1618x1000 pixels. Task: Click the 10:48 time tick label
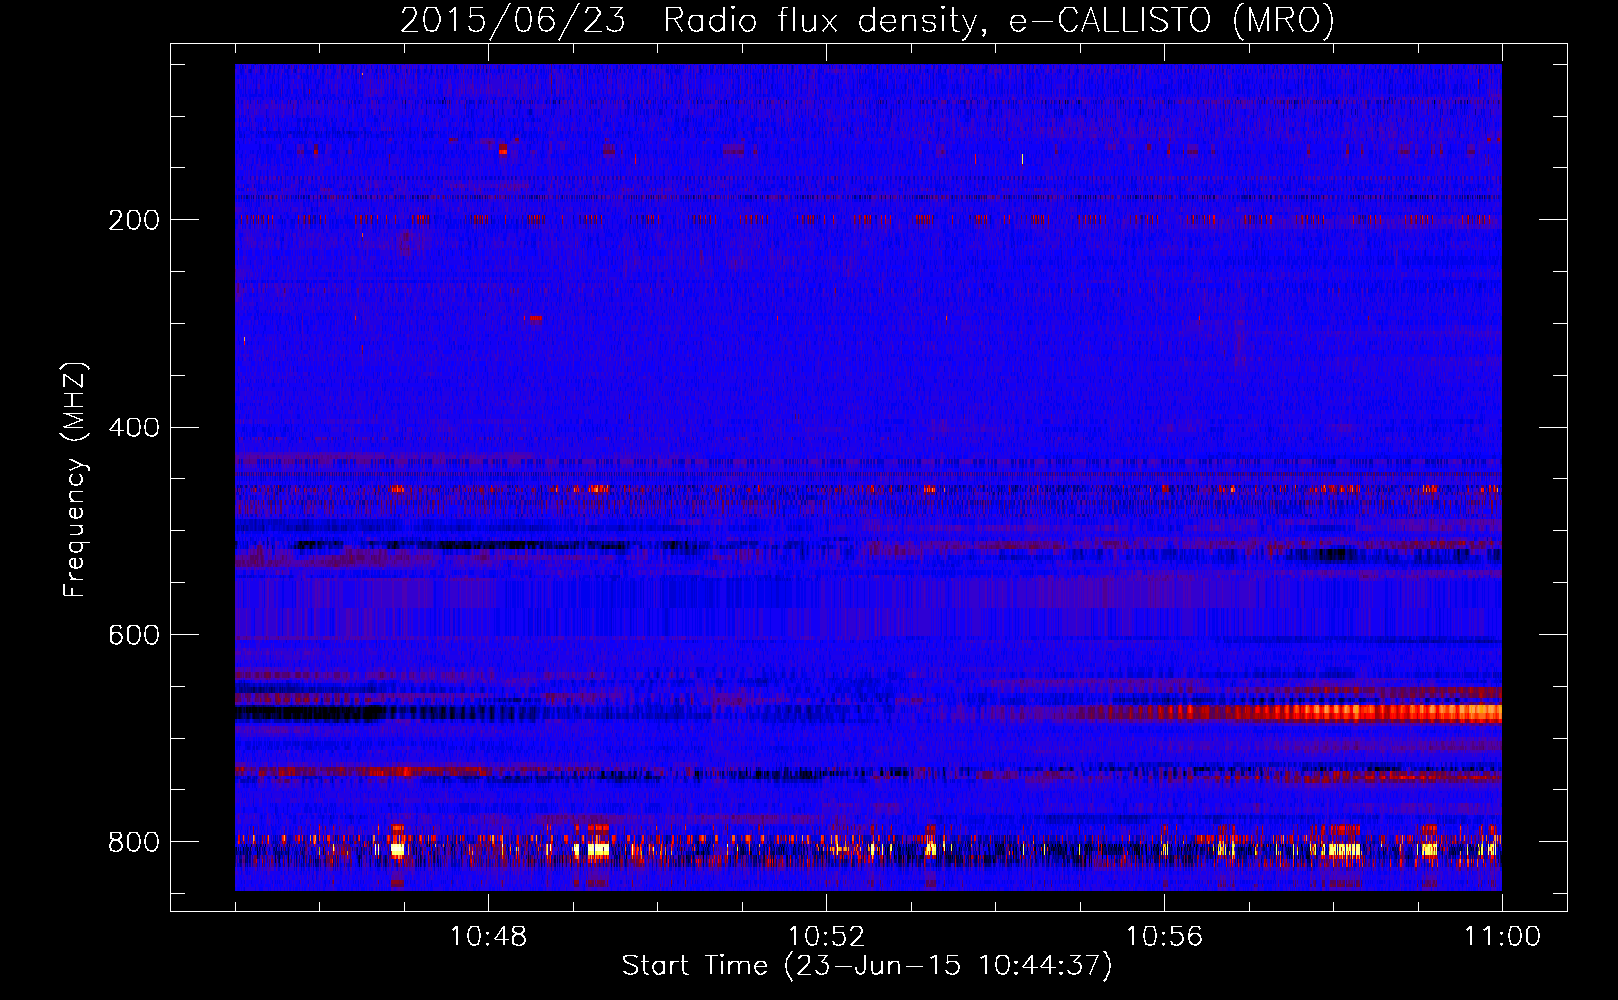(x=488, y=937)
